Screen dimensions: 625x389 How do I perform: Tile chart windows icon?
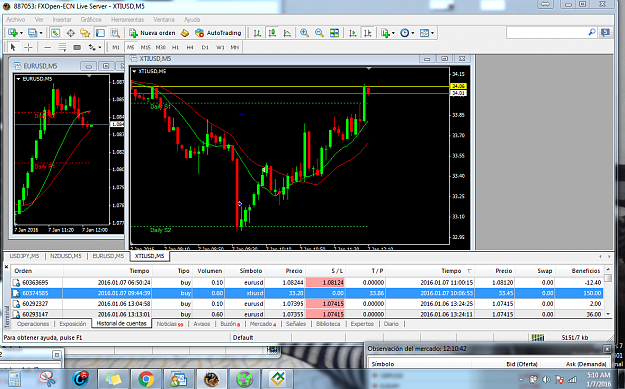(334, 33)
